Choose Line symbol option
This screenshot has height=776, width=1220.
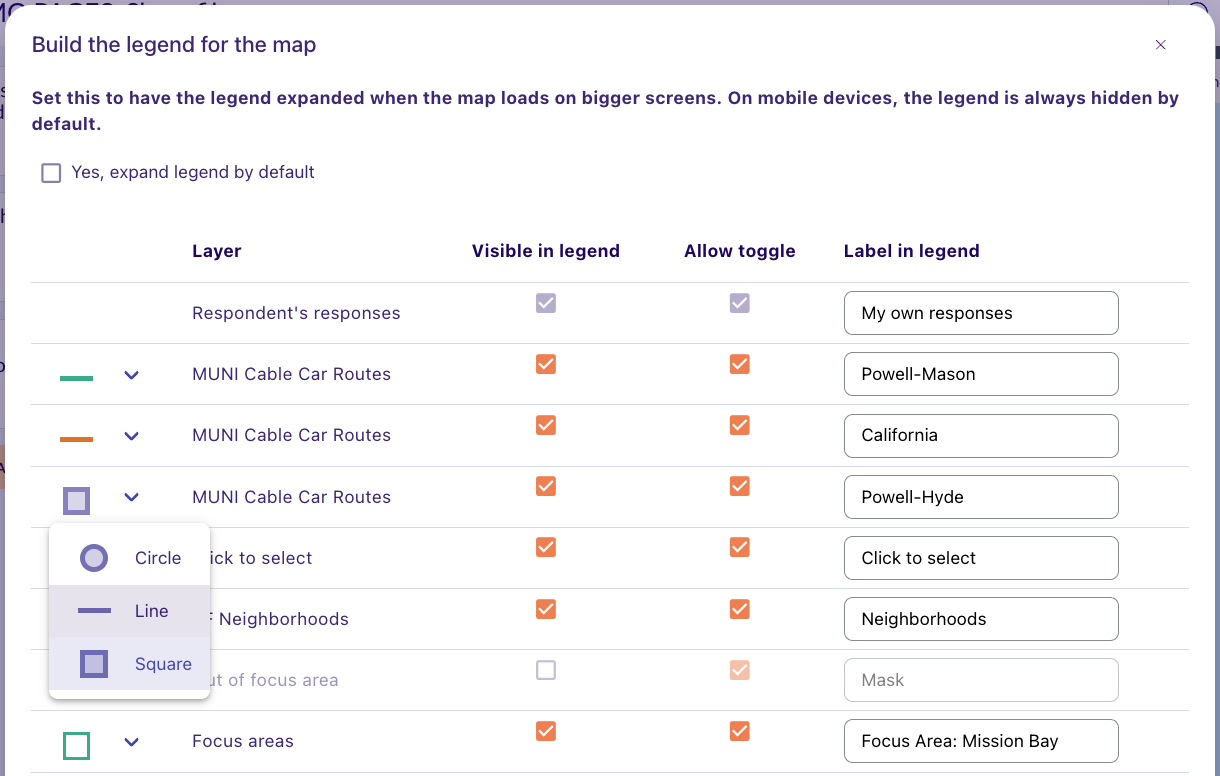[129, 611]
